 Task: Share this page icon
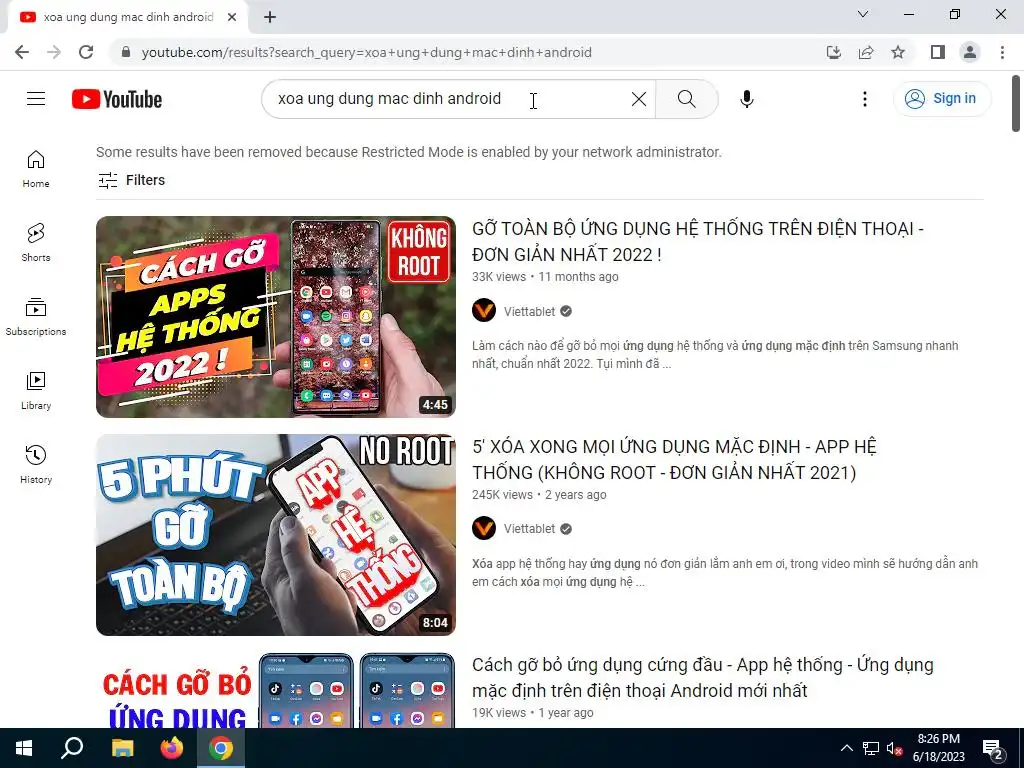pos(866,52)
